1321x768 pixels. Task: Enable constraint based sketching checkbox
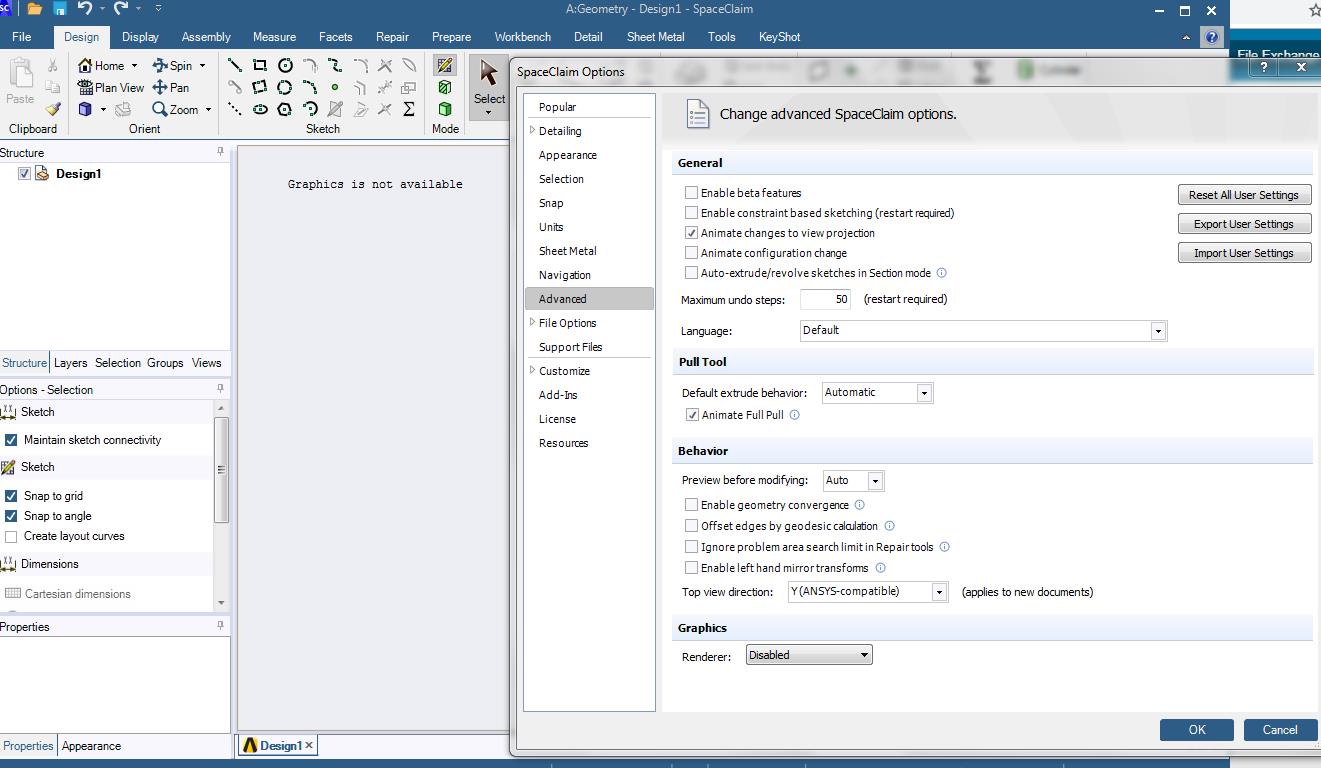pos(691,213)
